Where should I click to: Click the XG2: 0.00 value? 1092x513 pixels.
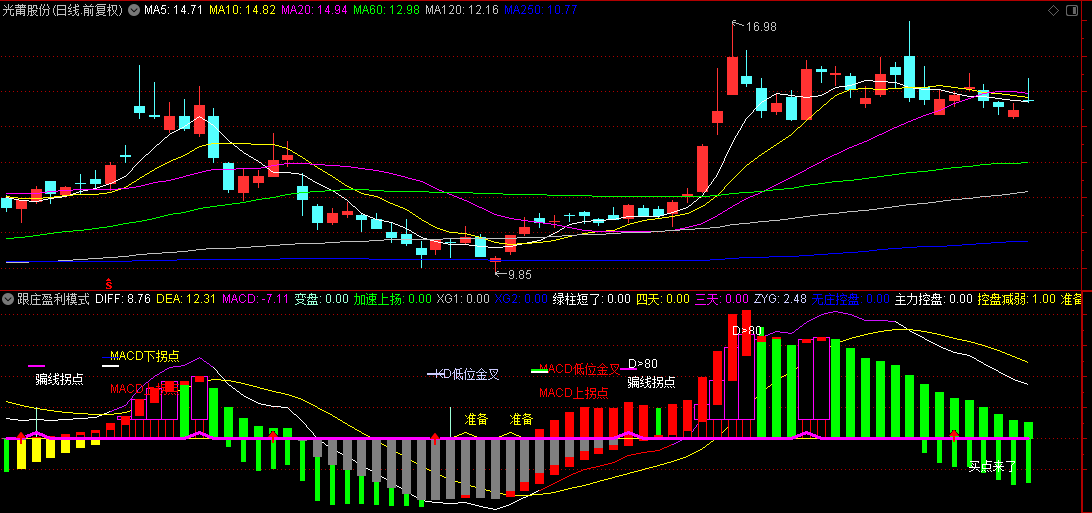click(522, 299)
